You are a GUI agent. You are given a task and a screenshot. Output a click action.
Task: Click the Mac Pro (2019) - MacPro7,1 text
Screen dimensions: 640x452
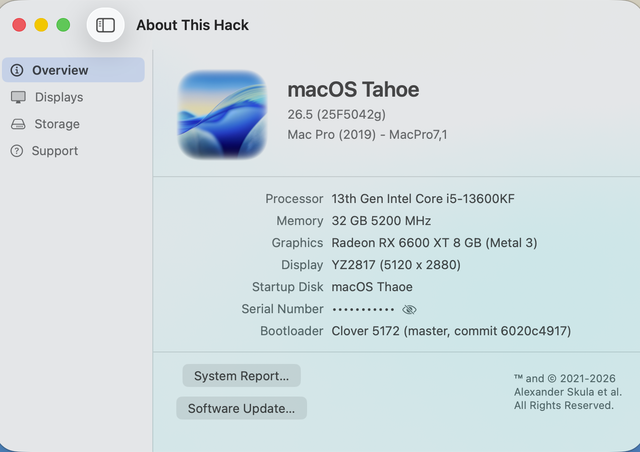tap(367, 134)
